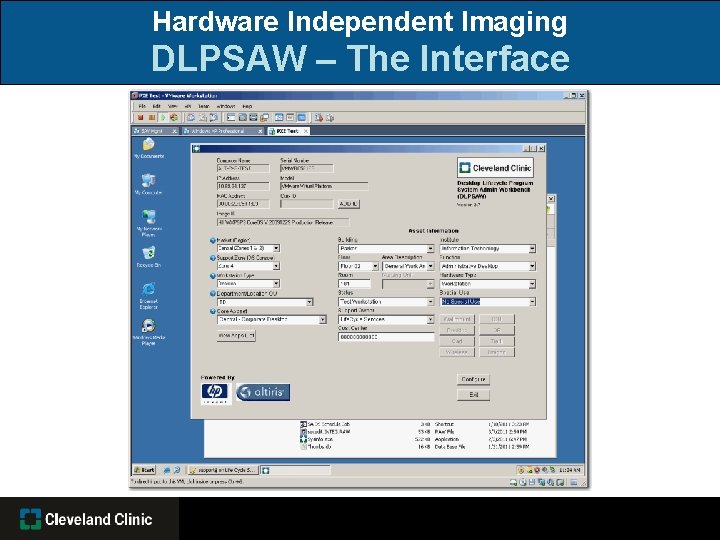
Task: Click the Cleveland Clinic logo in DLPSAW window
Action: (495, 168)
